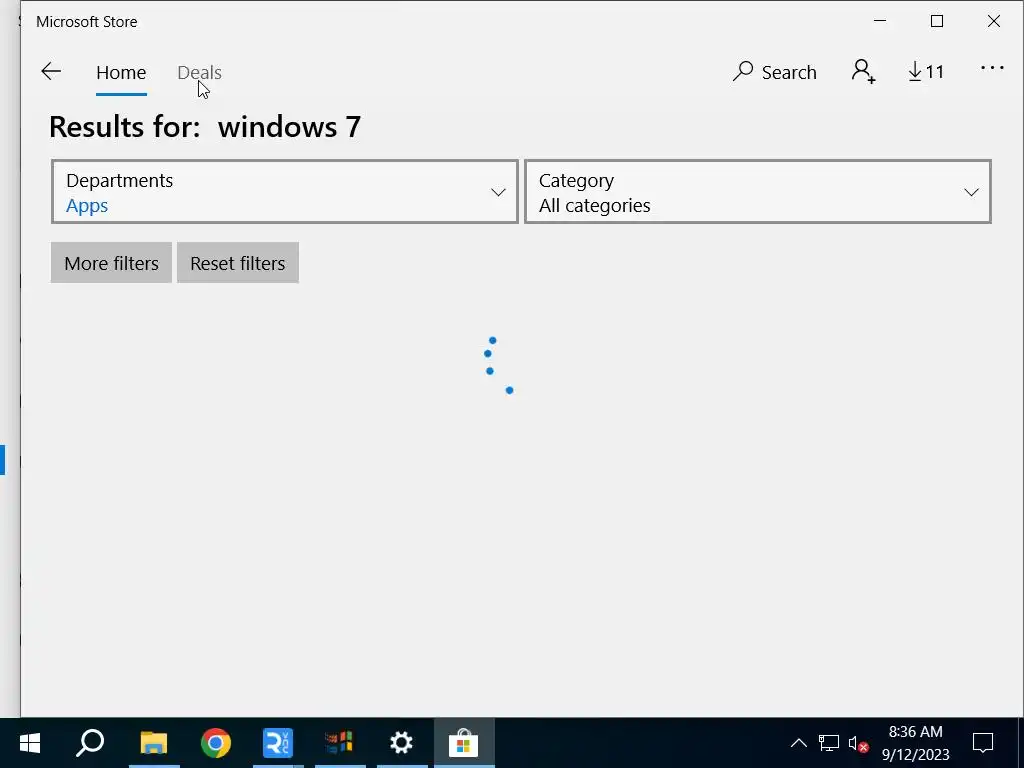Open the Home tab
This screenshot has width=1024, height=768.
coord(121,72)
